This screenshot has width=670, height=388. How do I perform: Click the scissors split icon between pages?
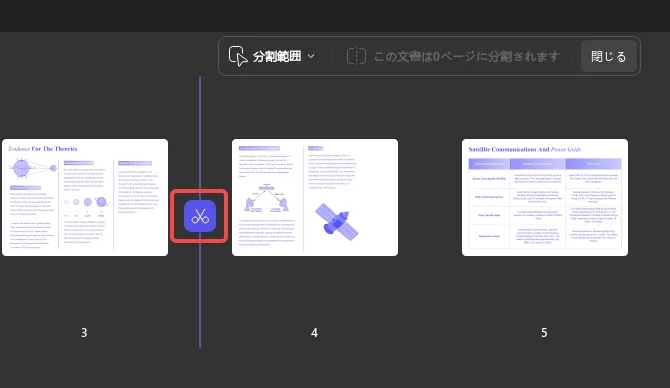[200, 216]
